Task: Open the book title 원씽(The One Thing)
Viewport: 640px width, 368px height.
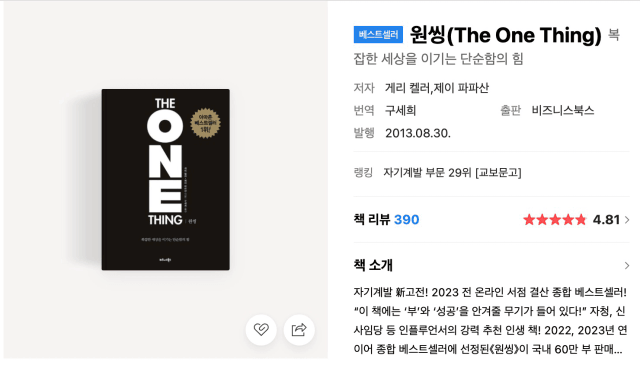Action: coord(506,35)
